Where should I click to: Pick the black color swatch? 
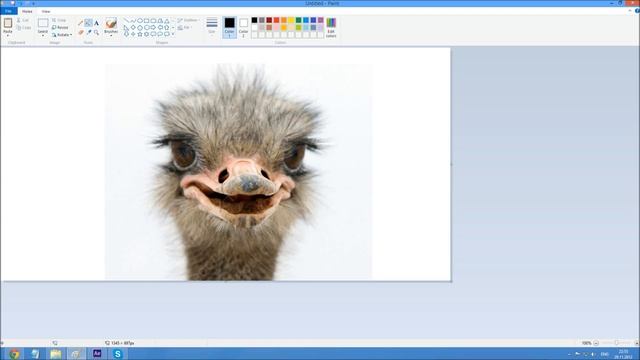pyautogui.click(x=254, y=20)
